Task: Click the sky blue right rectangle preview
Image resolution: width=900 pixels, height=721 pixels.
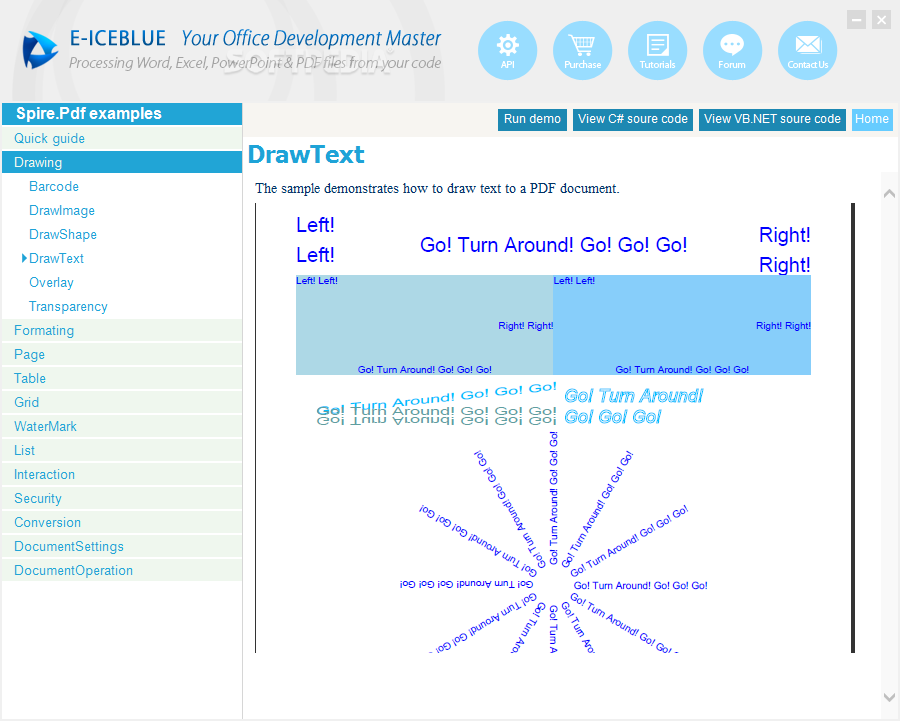Action: [x=682, y=325]
